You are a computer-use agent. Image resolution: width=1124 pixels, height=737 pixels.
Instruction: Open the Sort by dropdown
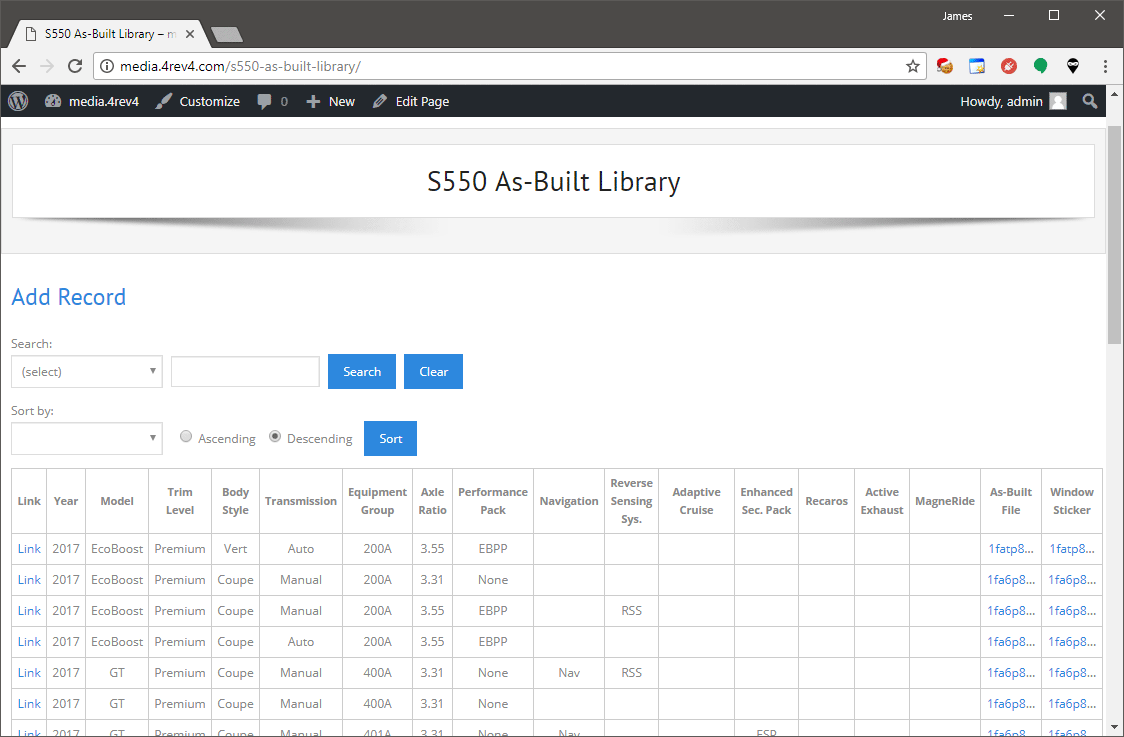87,438
